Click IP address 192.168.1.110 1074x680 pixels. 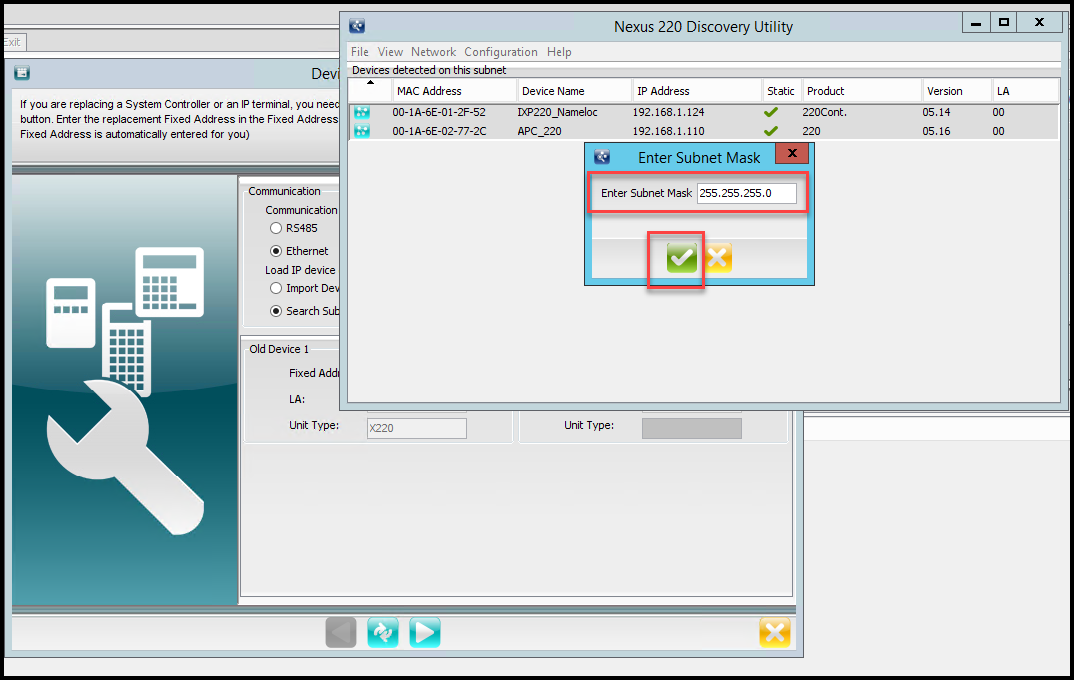click(x=668, y=131)
